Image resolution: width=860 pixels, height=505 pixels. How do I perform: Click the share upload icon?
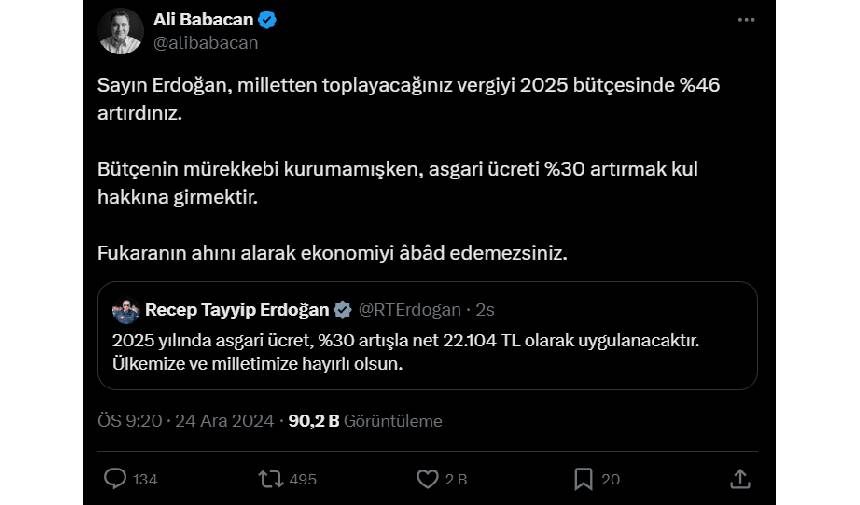click(x=740, y=479)
